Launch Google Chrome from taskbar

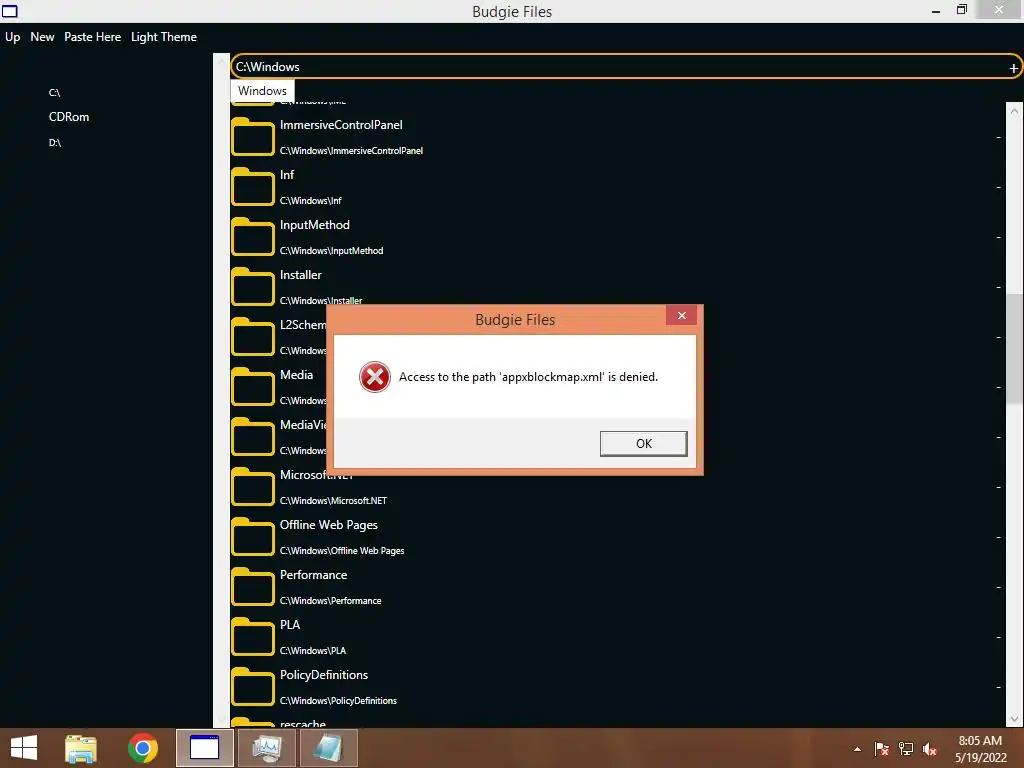[x=143, y=748]
